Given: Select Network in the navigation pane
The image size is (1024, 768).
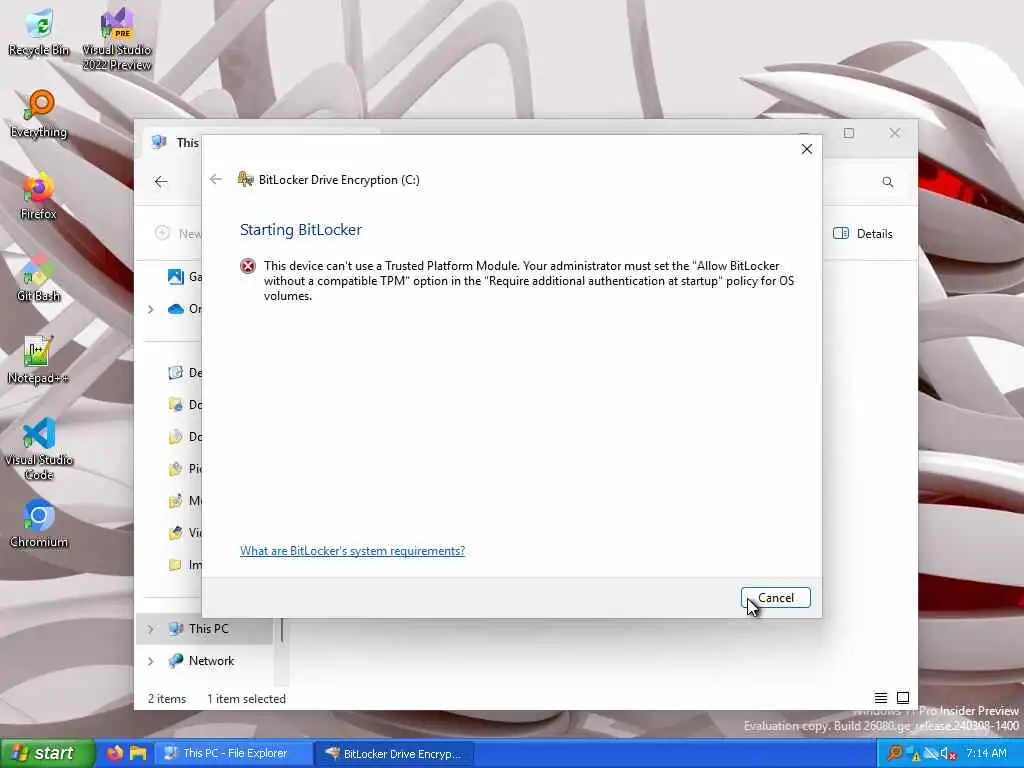Looking at the screenshot, I should click(x=201, y=661).
